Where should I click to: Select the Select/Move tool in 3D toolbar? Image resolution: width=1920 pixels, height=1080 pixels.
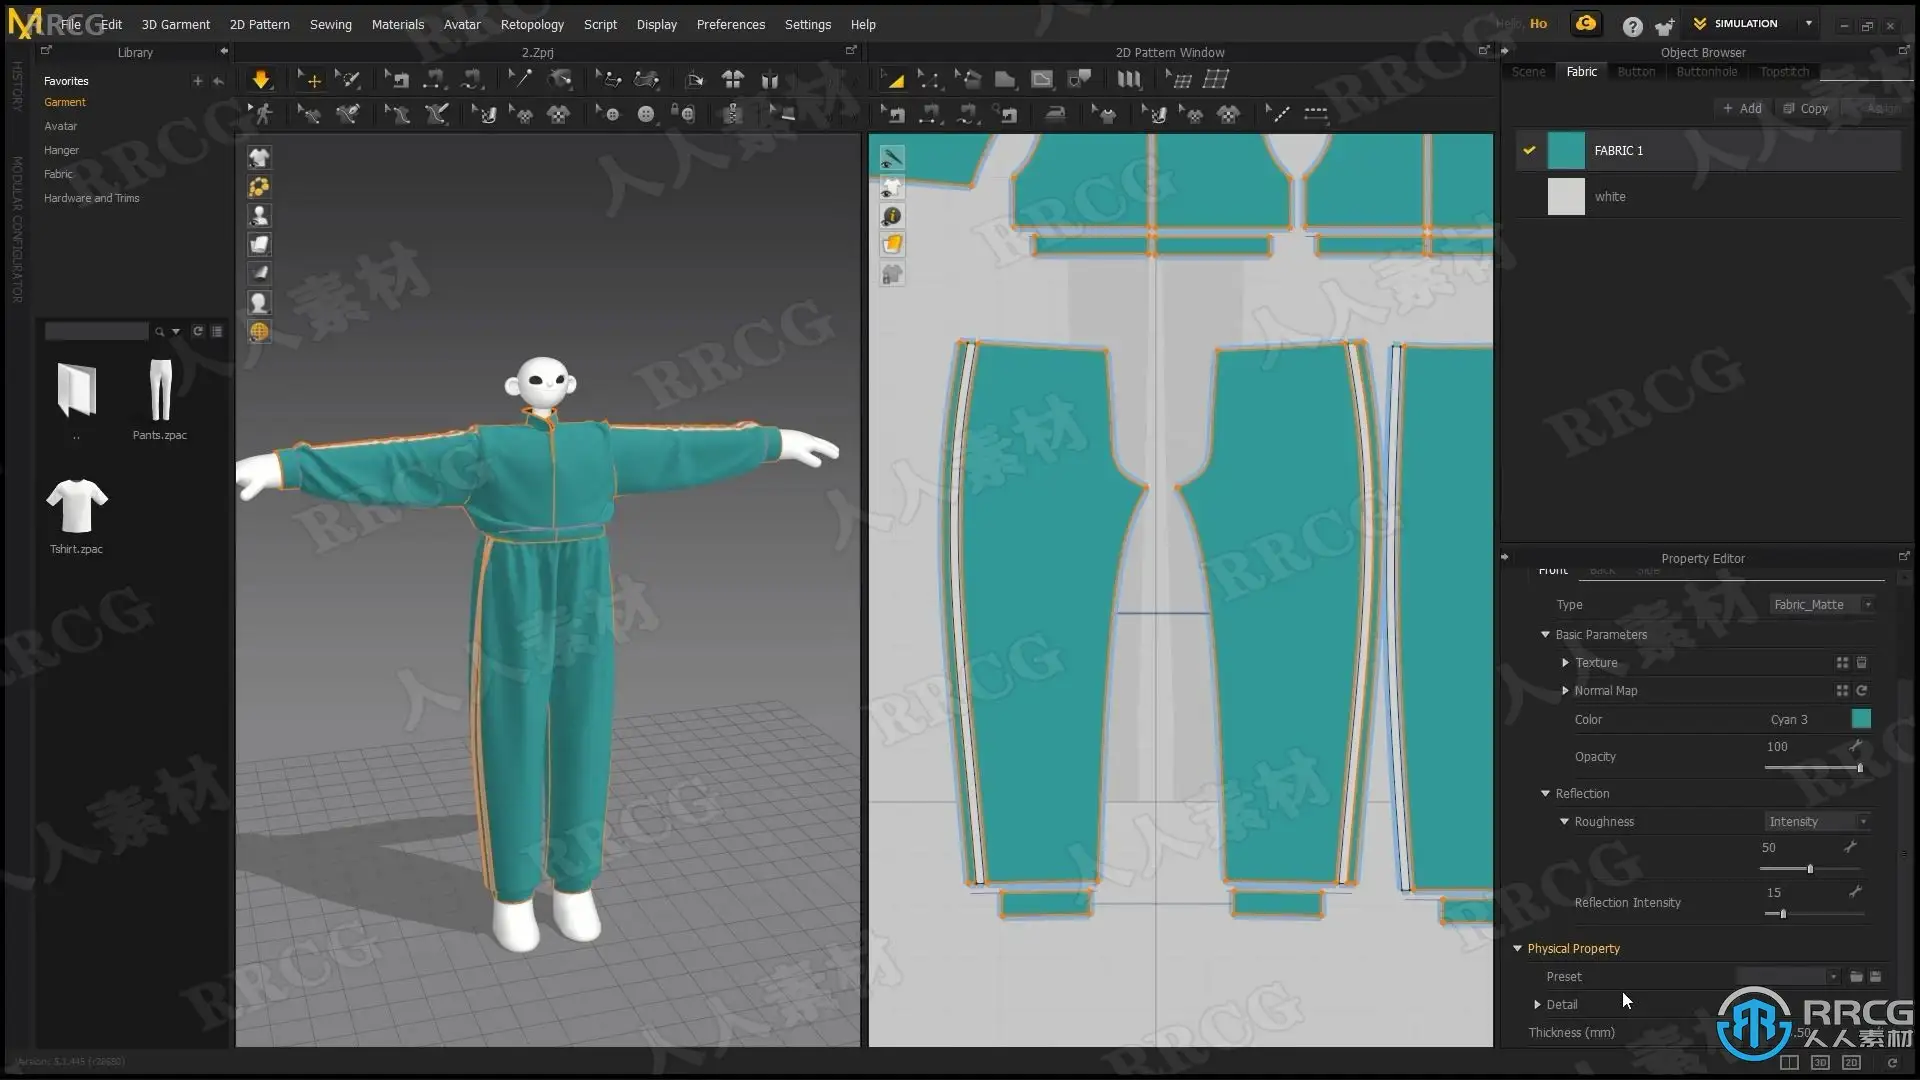(311, 80)
